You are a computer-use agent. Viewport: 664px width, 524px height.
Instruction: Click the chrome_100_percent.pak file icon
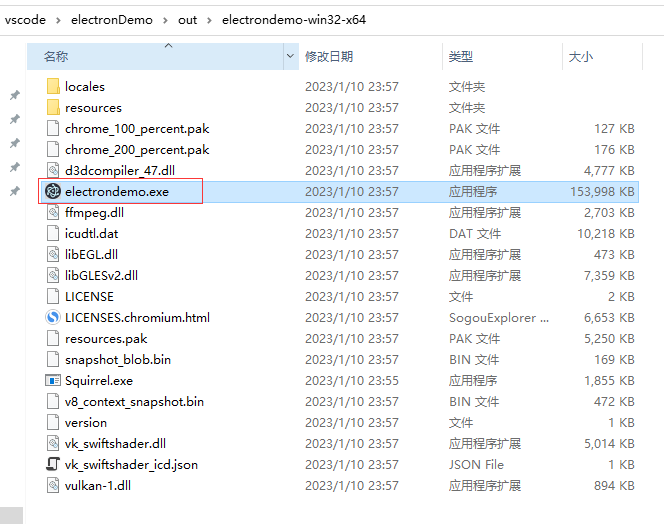click(x=54, y=129)
